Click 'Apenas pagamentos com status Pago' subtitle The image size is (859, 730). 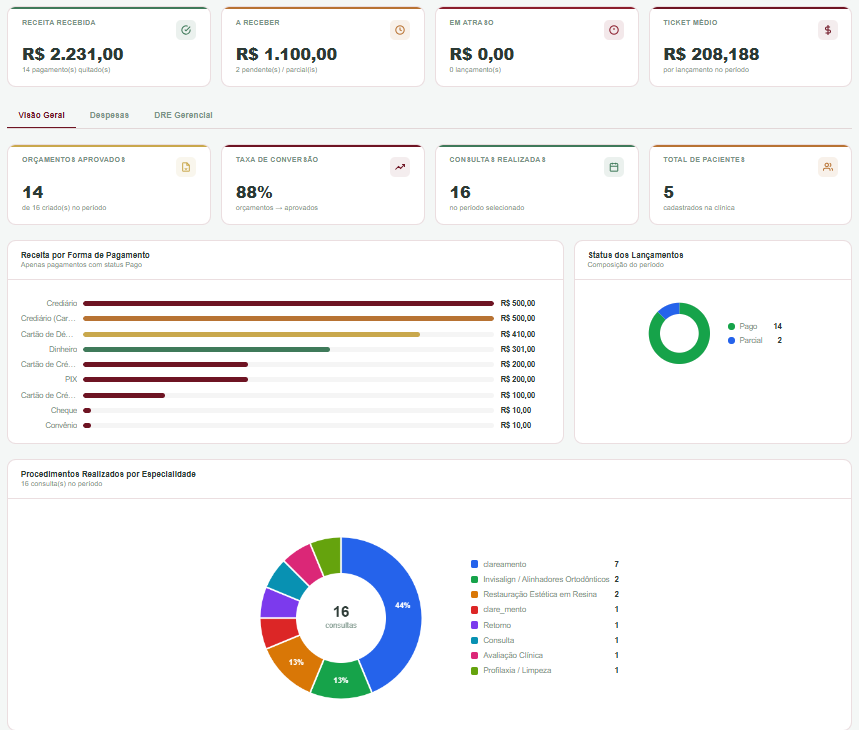pos(82,265)
